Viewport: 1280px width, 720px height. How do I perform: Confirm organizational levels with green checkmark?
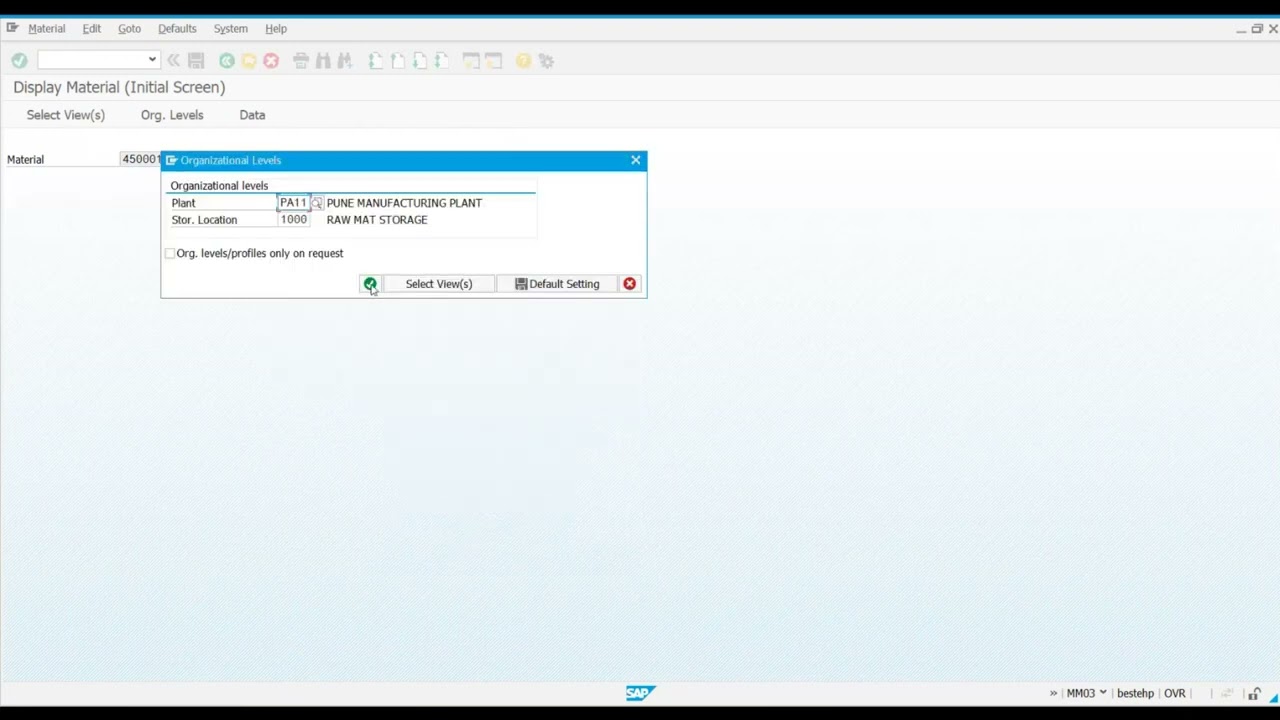click(x=370, y=284)
